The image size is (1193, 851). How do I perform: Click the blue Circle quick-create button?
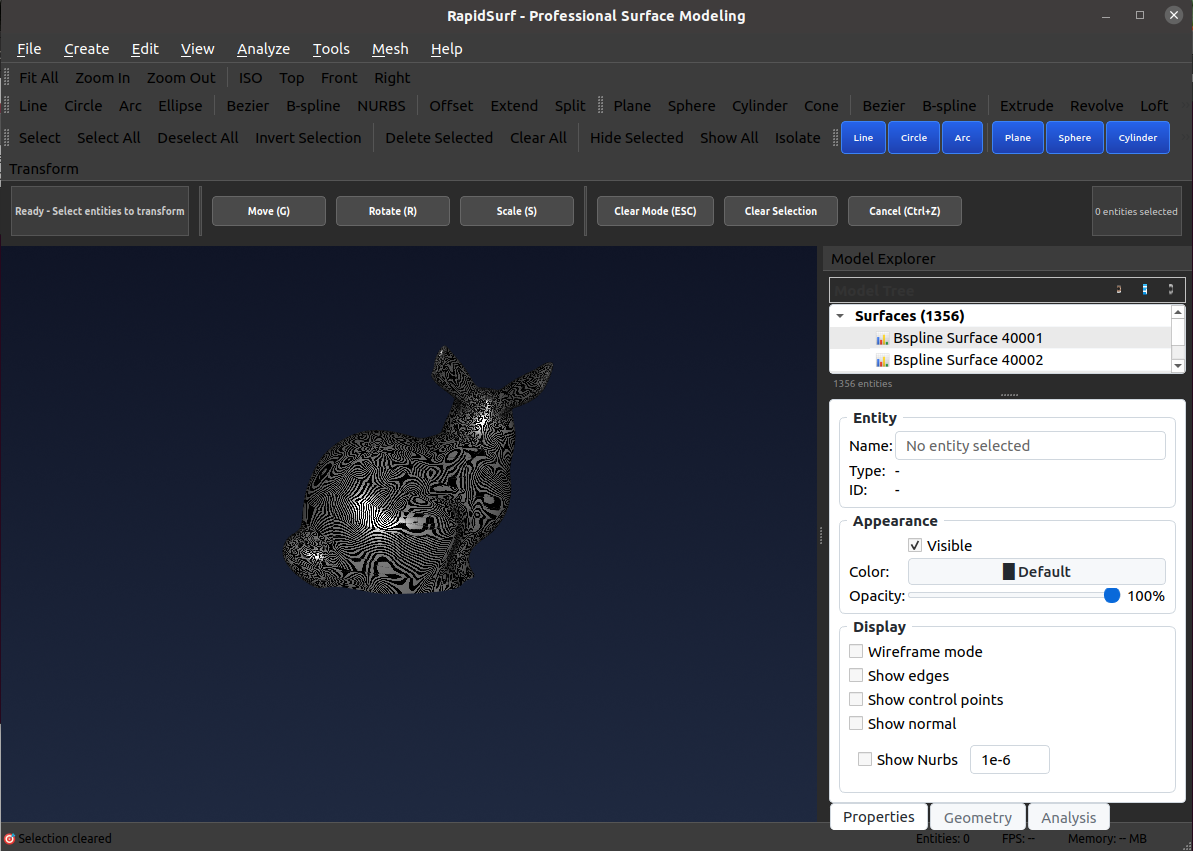pos(914,138)
